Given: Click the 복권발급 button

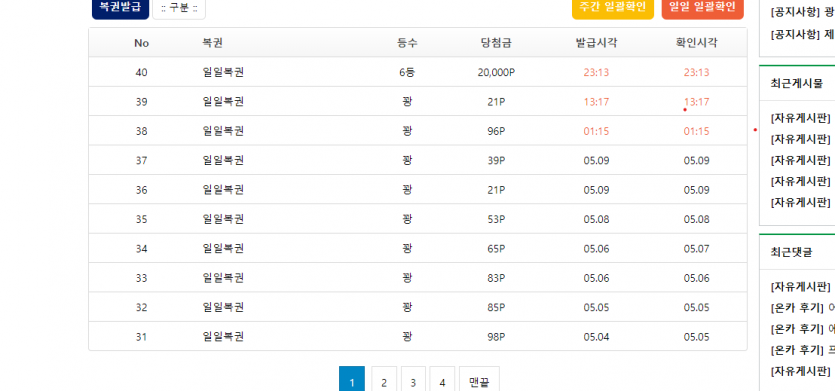Looking at the screenshot, I should click(120, 8).
